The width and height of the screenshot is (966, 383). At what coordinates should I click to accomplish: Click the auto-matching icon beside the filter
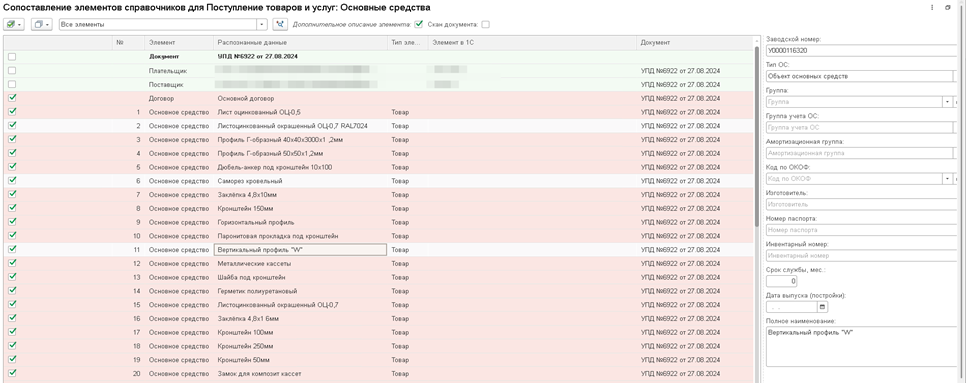click(x=280, y=24)
